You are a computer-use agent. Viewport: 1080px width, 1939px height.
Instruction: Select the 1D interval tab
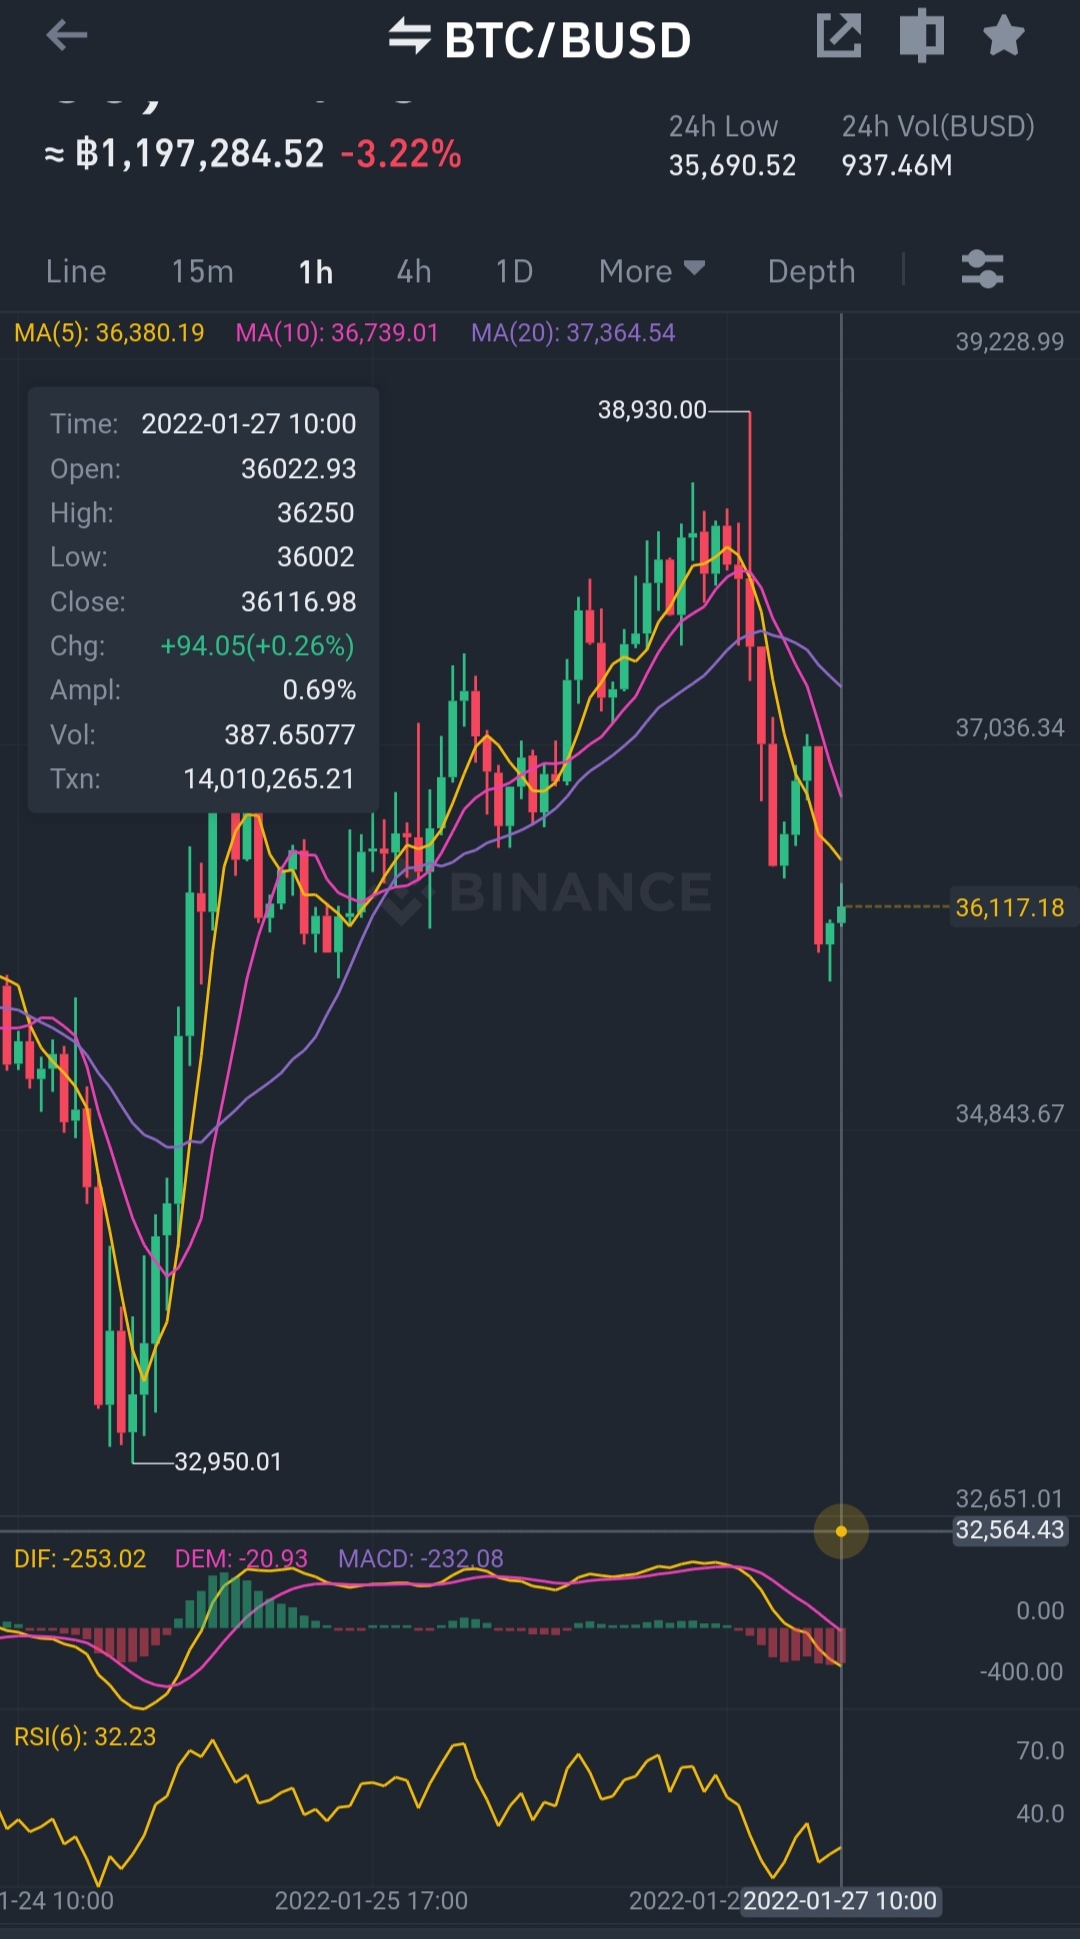(x=514, y=271)
